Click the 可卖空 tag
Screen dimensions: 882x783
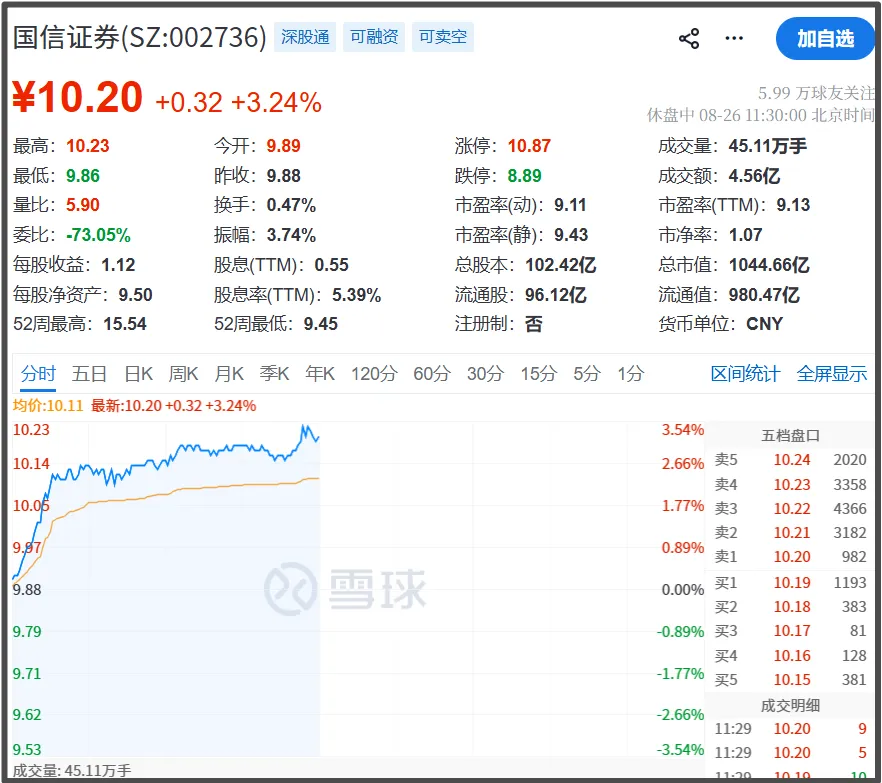[x=443, y=37]
